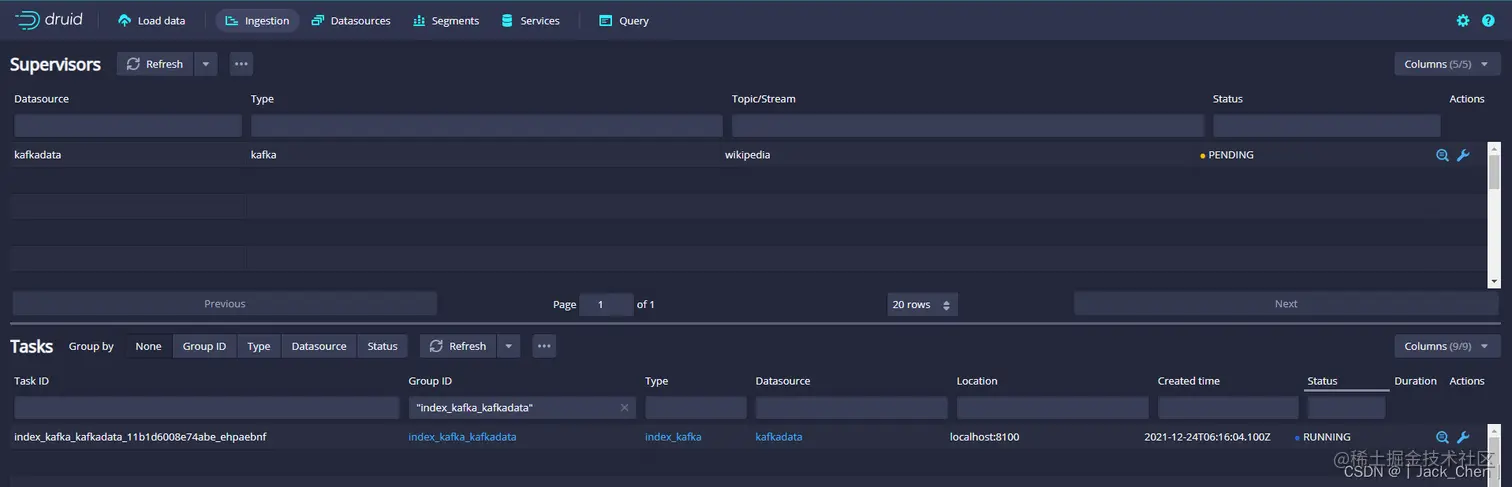Click the kafkadata datasource link in Tasks
Image resolution: width=1512 pixels, height=487 pixels.
point(779,437)
